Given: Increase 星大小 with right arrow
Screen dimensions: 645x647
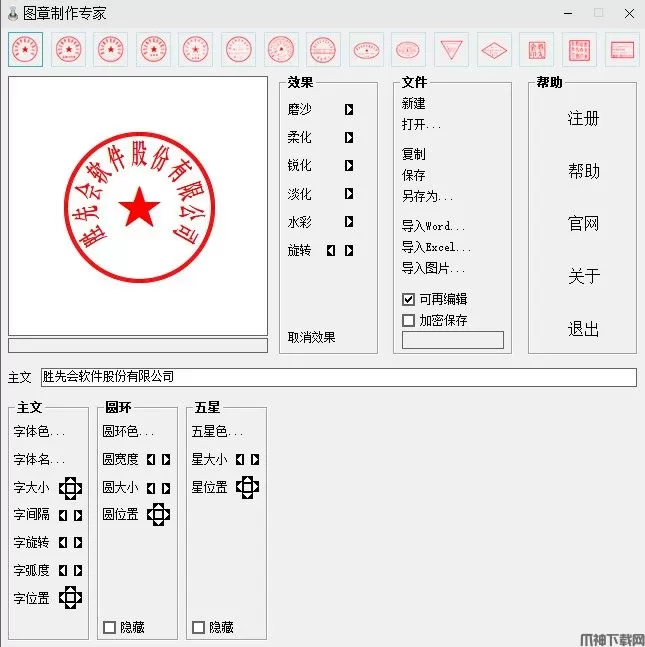Looking at the screenshot, I should coord(255,460).
